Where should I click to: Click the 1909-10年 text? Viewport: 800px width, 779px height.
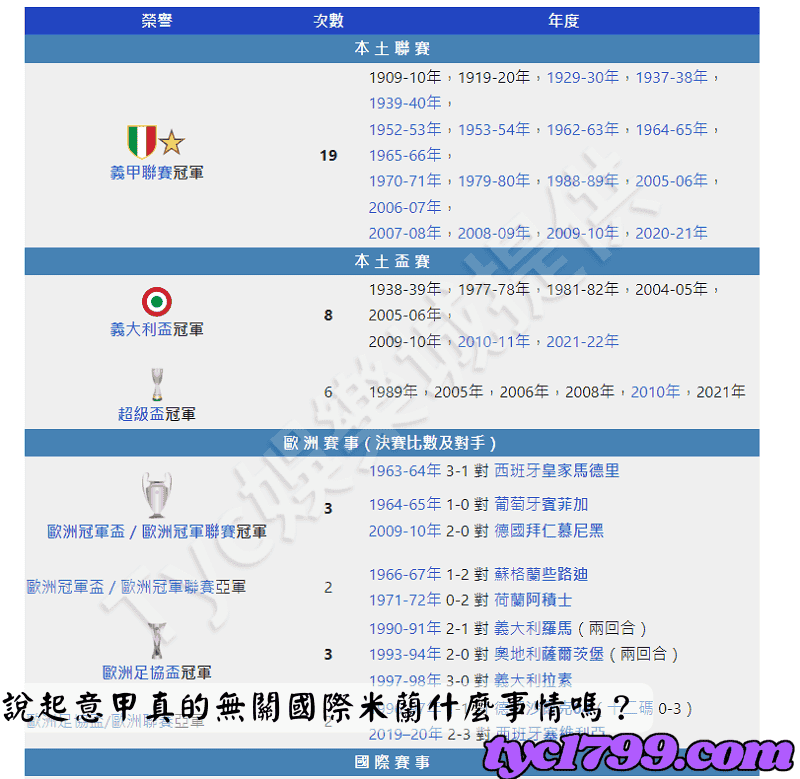[405, 77]
